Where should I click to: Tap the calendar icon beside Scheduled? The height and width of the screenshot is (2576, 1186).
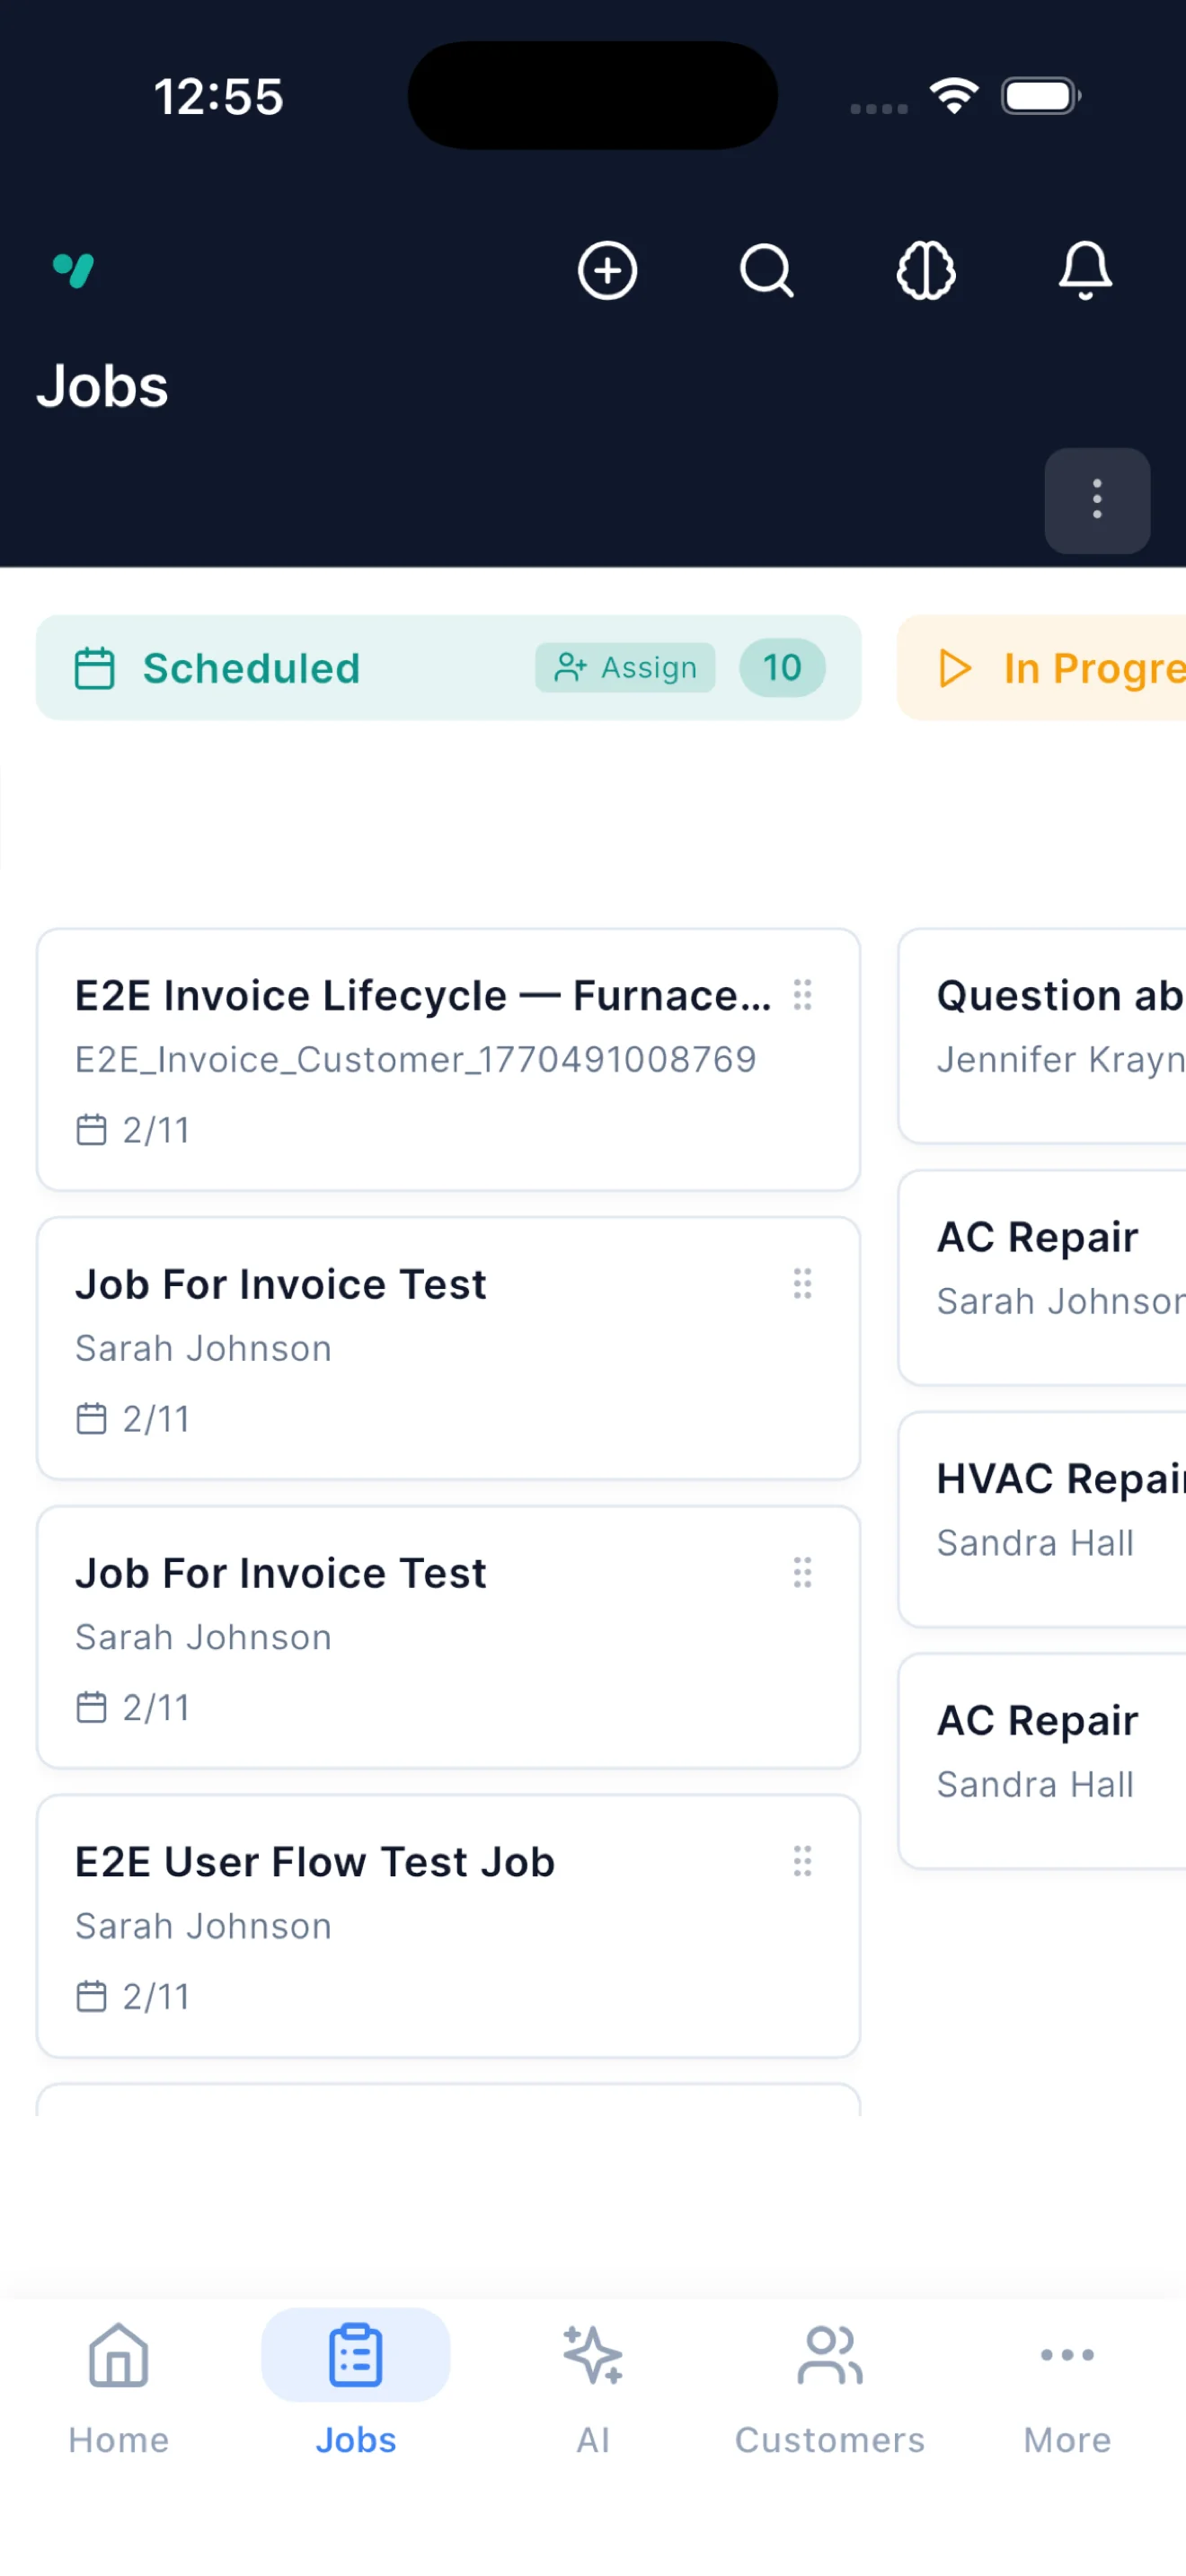[x=95, y=668]
